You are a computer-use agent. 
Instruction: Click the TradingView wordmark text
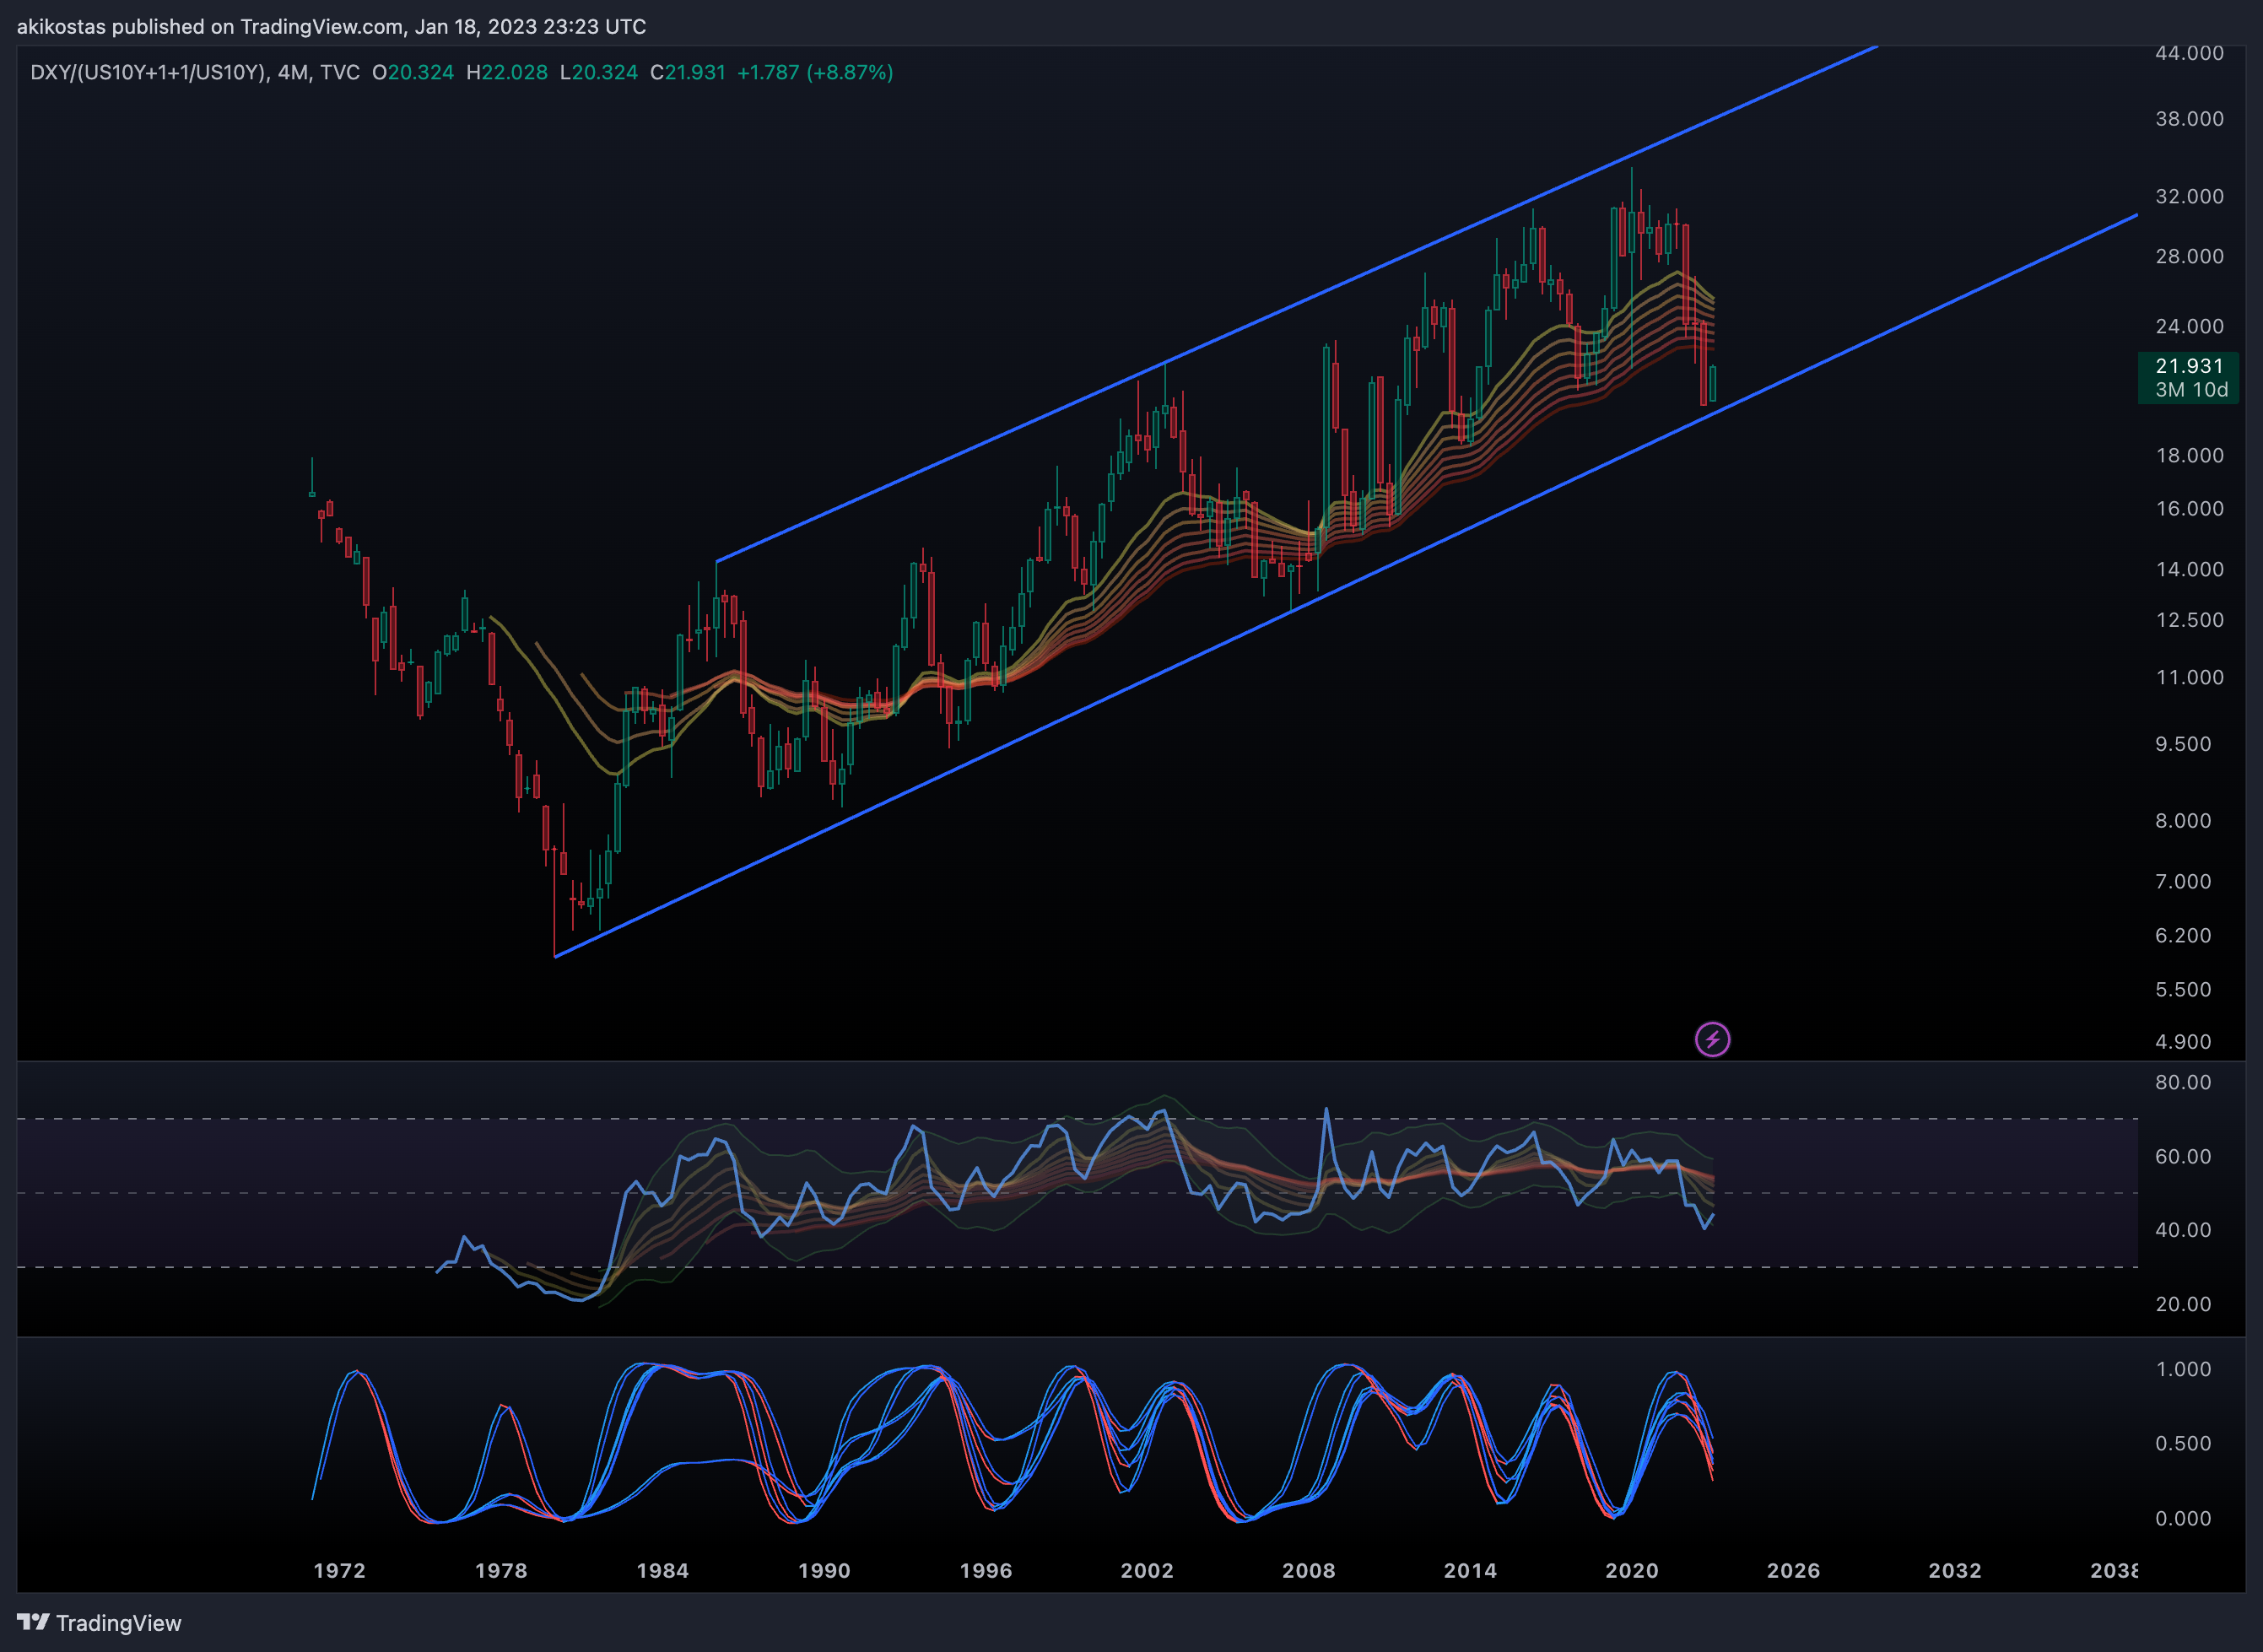click(119, 1623)
